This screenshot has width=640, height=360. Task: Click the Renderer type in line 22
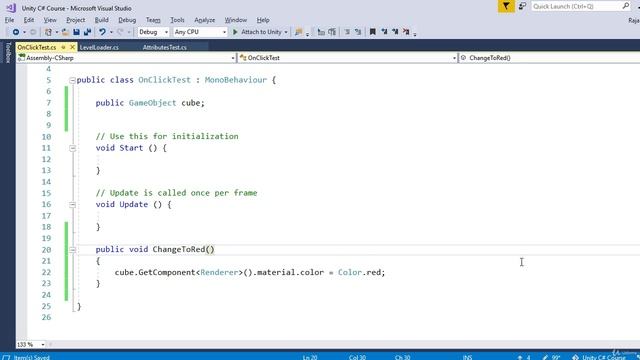(x=219, y=272)
